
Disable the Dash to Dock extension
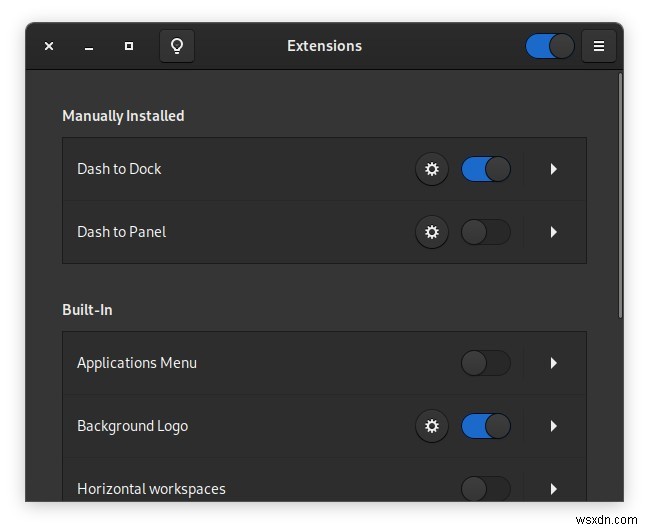pyautogui.click(x=486, y=169)
